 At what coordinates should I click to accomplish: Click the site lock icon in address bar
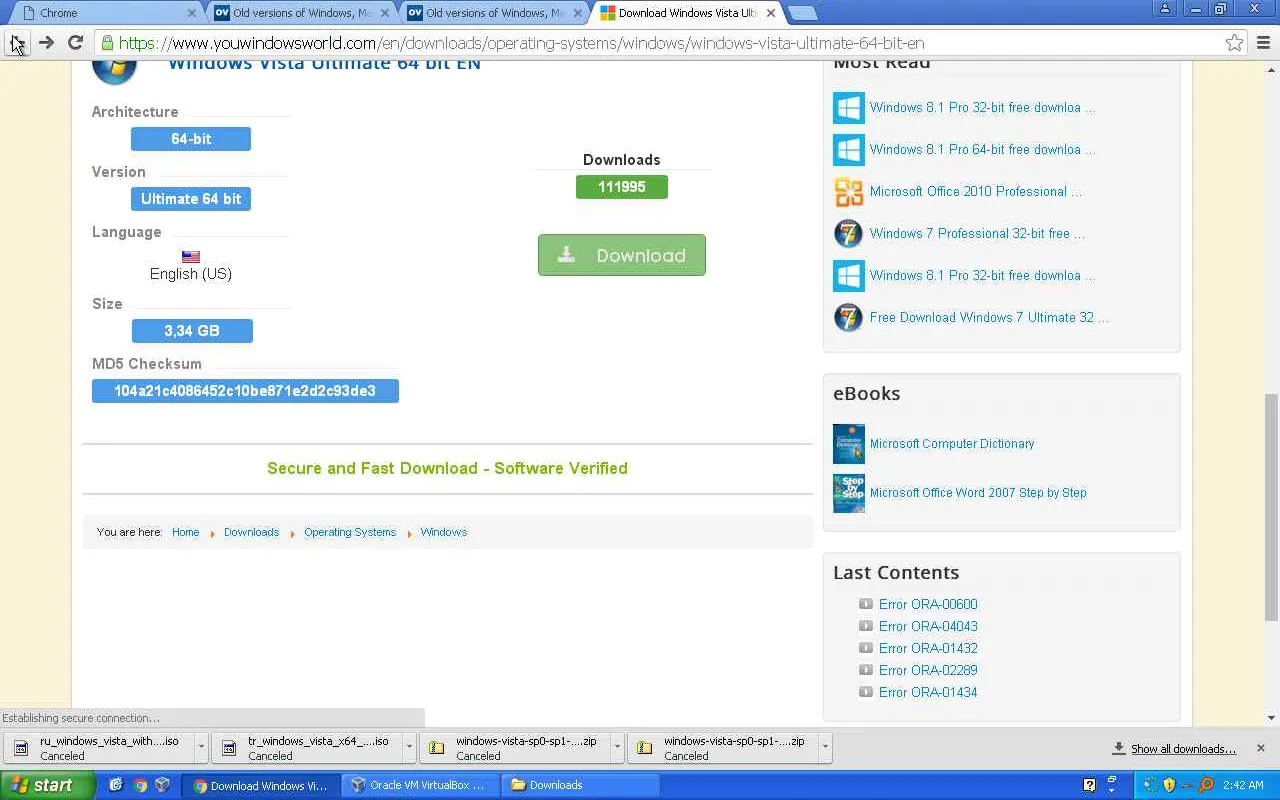click(107, 43)
